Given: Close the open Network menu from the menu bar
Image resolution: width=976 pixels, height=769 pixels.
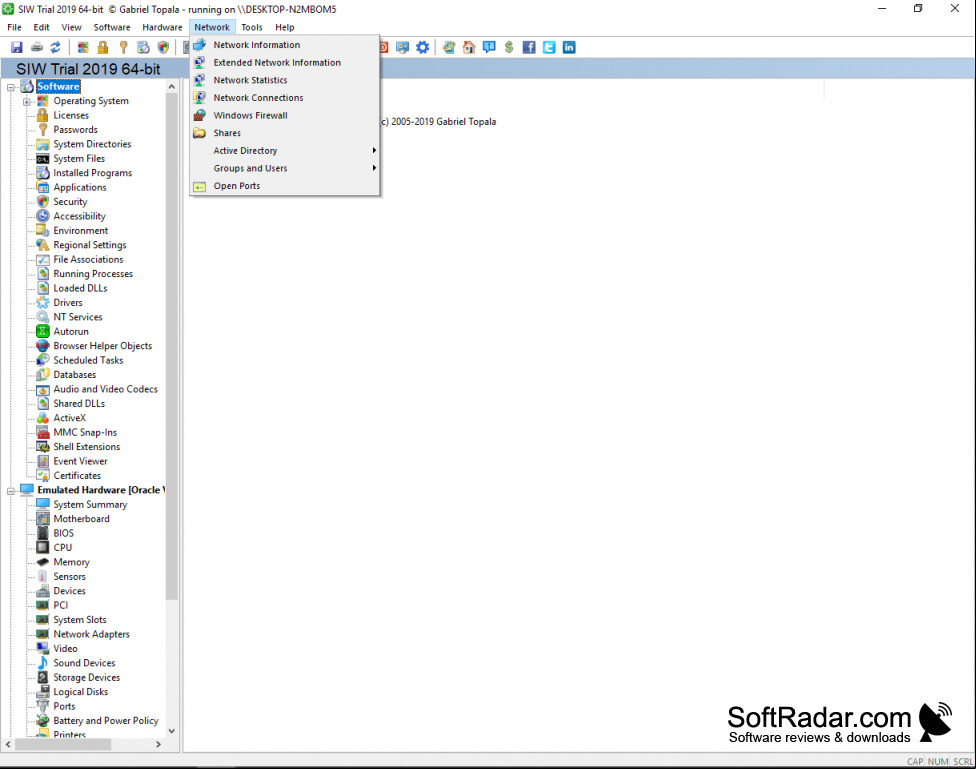Looking at the screenshot, I should click(212, 27).
